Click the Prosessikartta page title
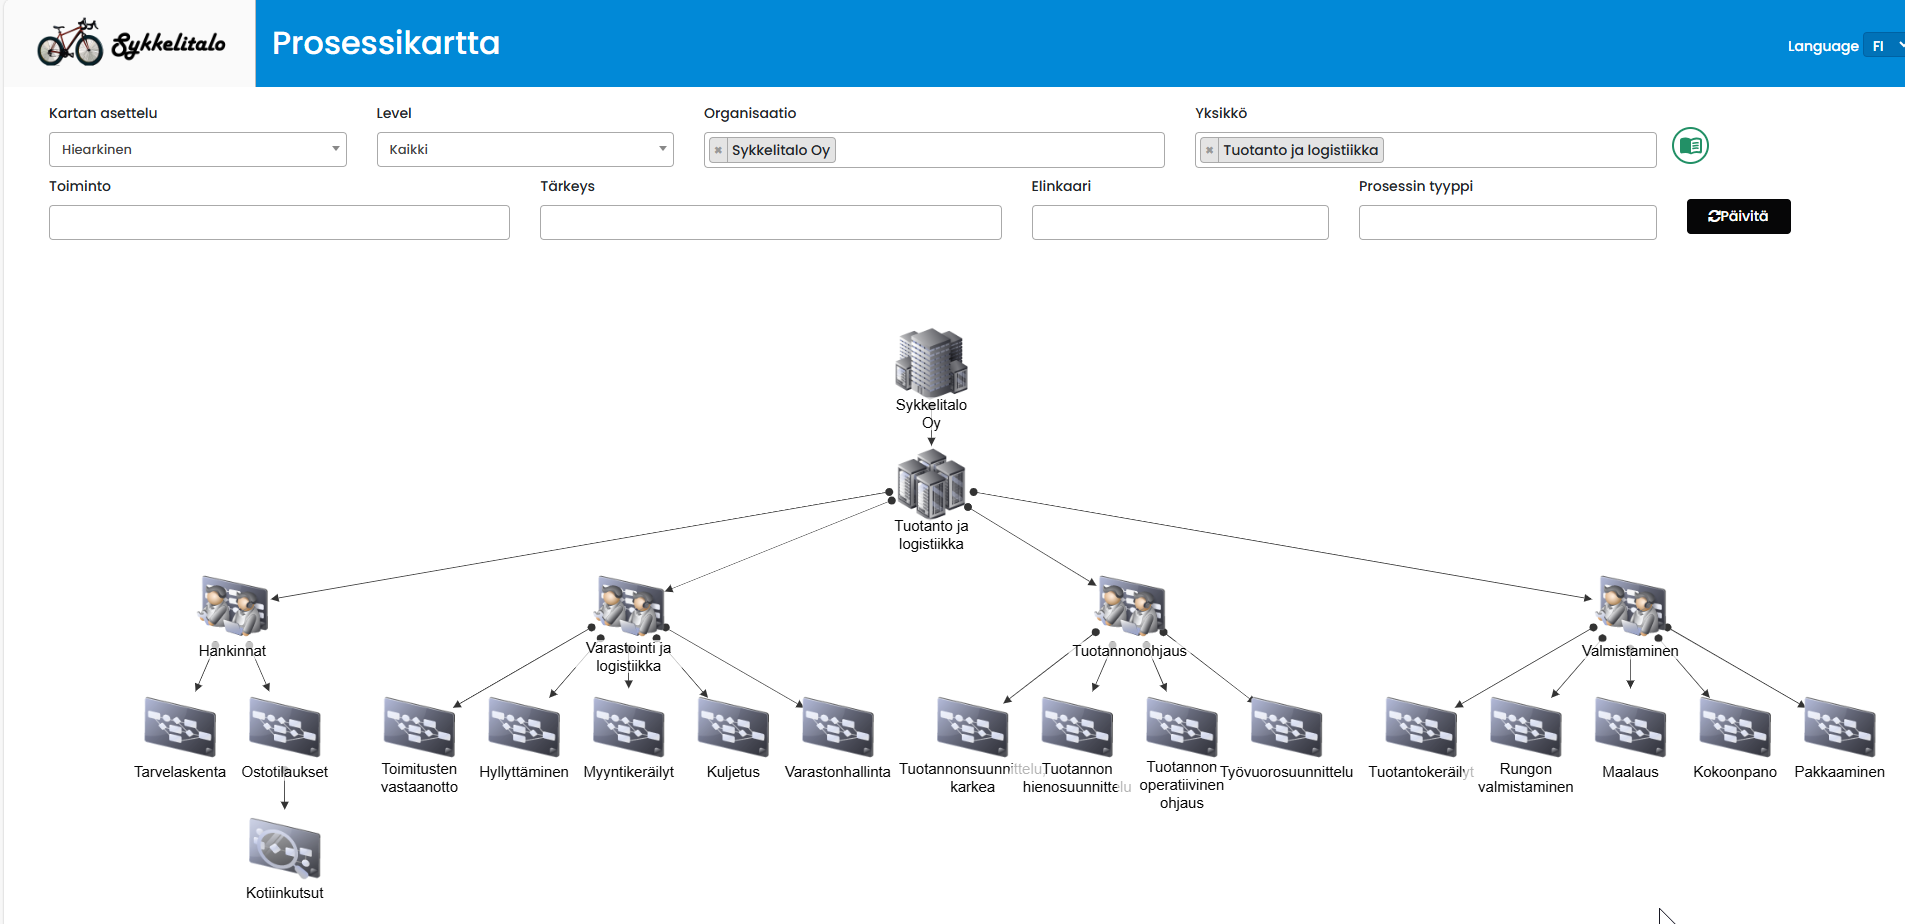The width and height of the screenshot is (1905, 924). click(386, 43)
